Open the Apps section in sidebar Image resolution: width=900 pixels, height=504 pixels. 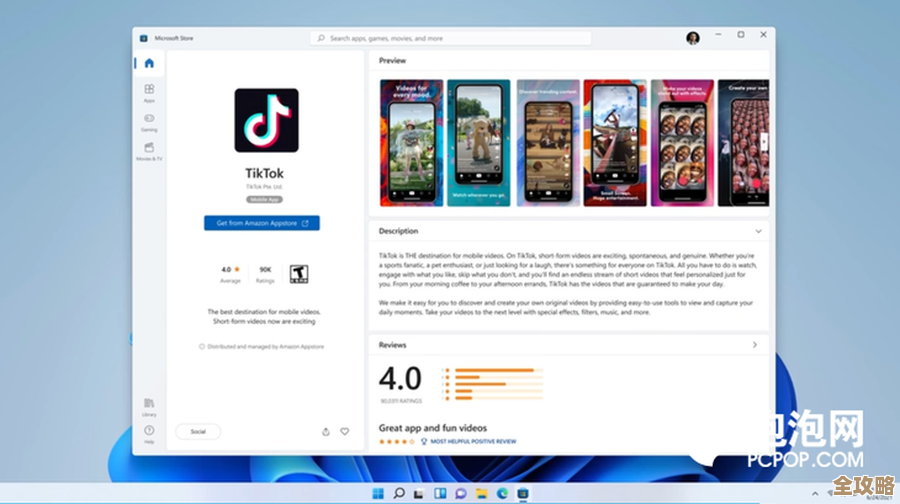coord(149,92)
